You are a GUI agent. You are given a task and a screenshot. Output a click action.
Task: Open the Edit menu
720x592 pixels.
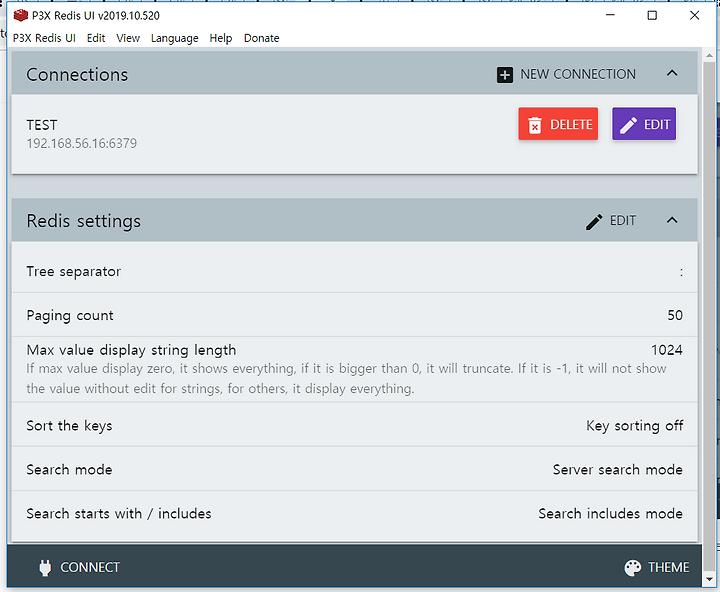[x=96, y=38]
